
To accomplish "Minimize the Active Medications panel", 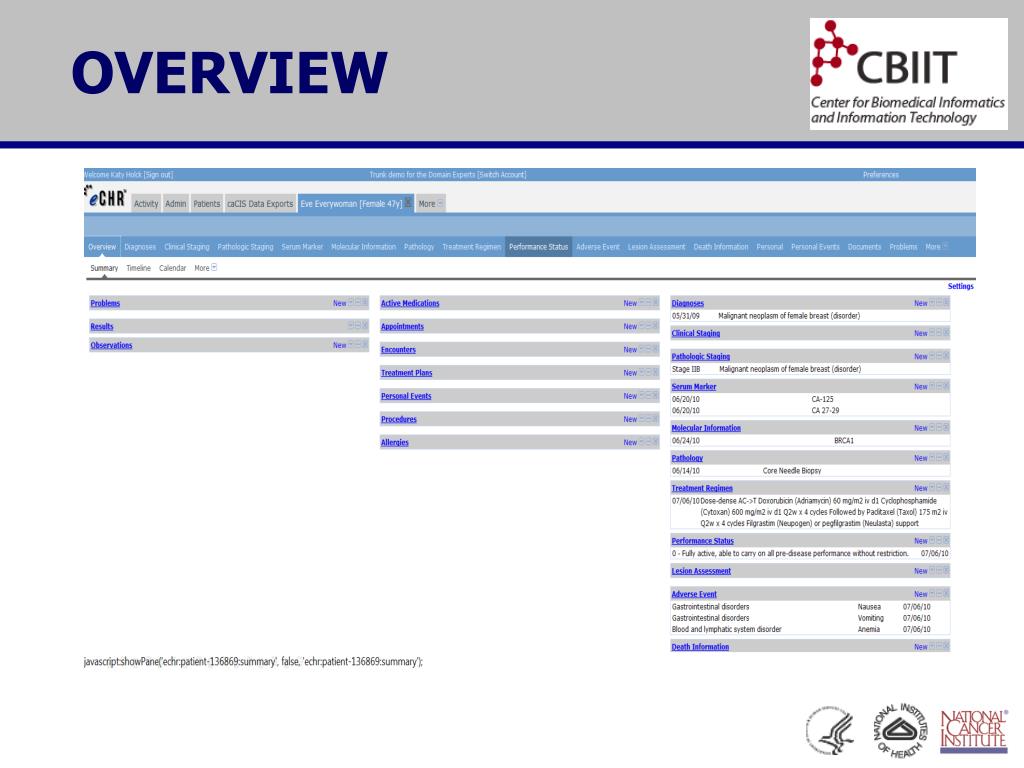I will coord(648,302).
